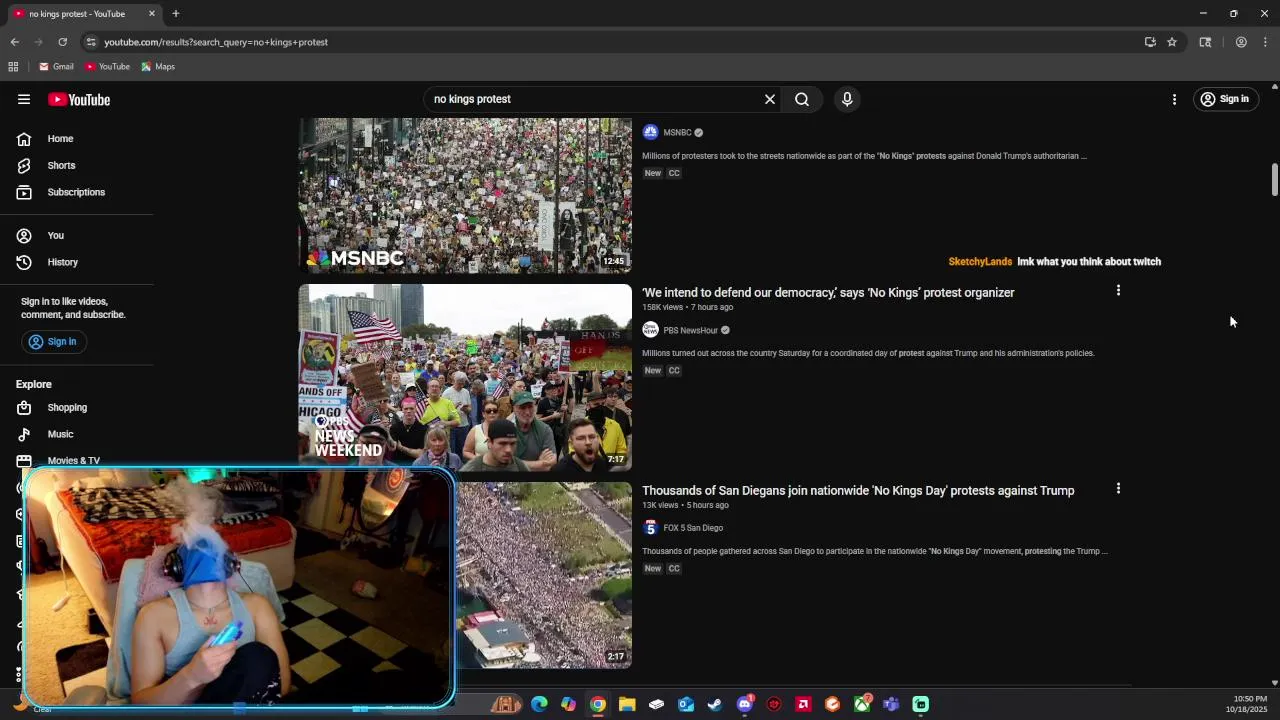
Task: Open Microsoft Teams from taskbar
Action: coord(891,704)
